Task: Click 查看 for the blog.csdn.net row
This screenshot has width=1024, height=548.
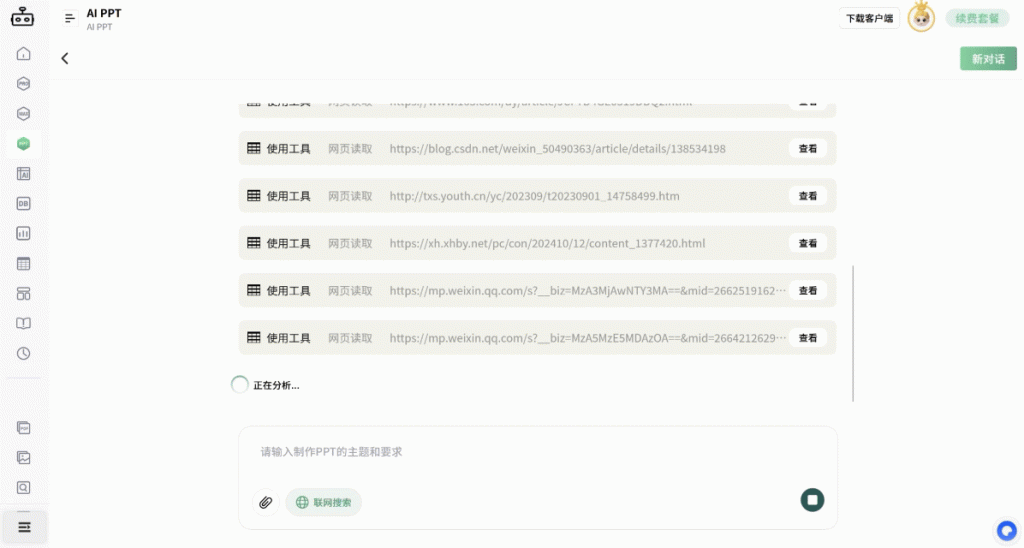Action: click(808, 148)
